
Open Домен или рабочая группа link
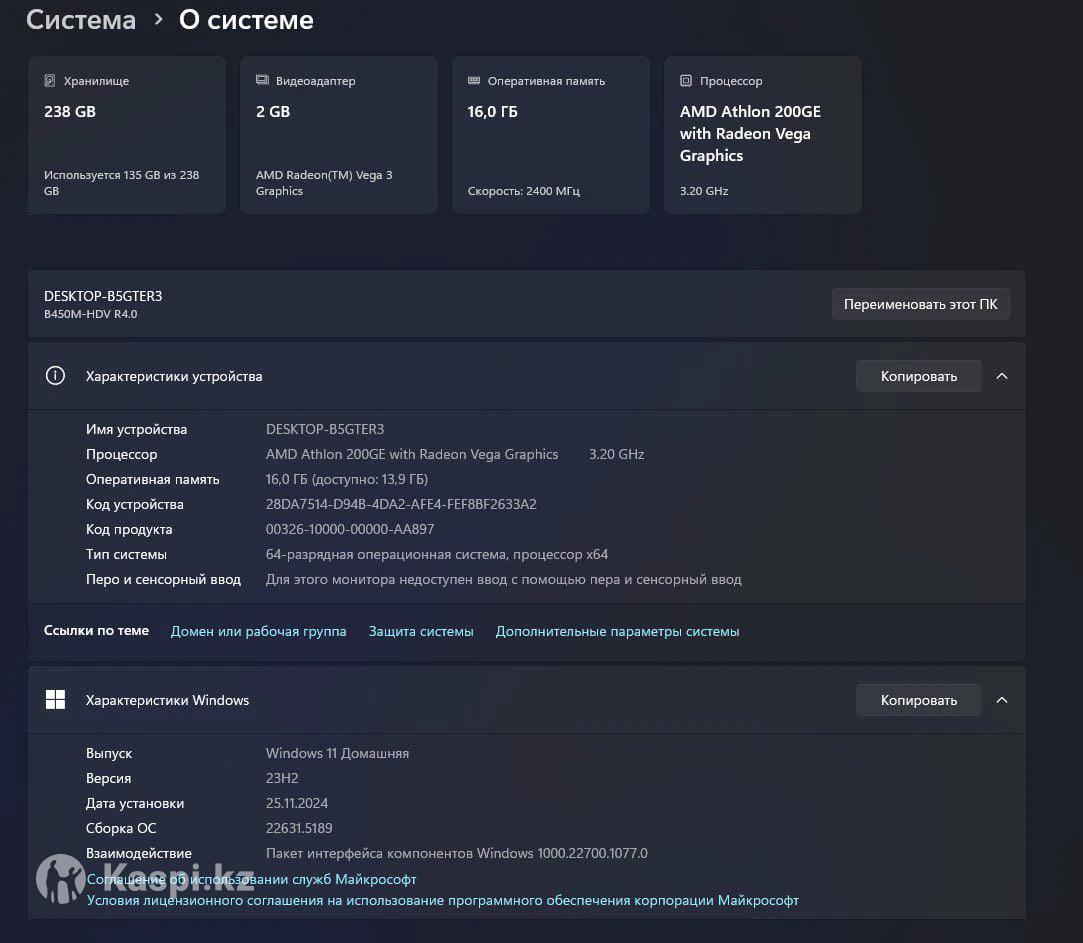point(258,631)
